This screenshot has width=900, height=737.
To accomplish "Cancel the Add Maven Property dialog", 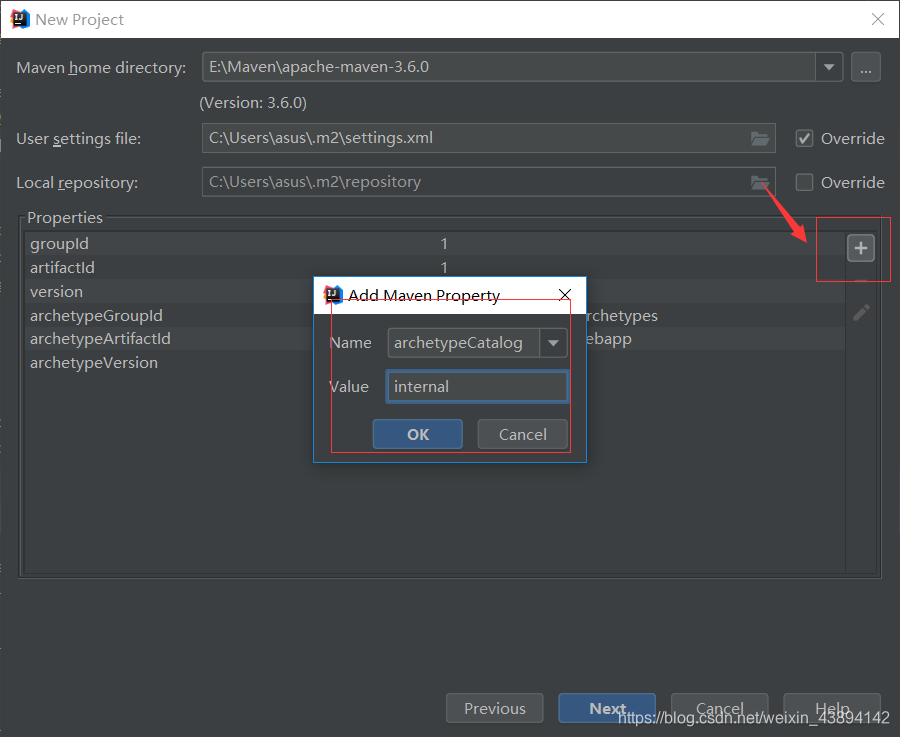I will coord(522,435).
